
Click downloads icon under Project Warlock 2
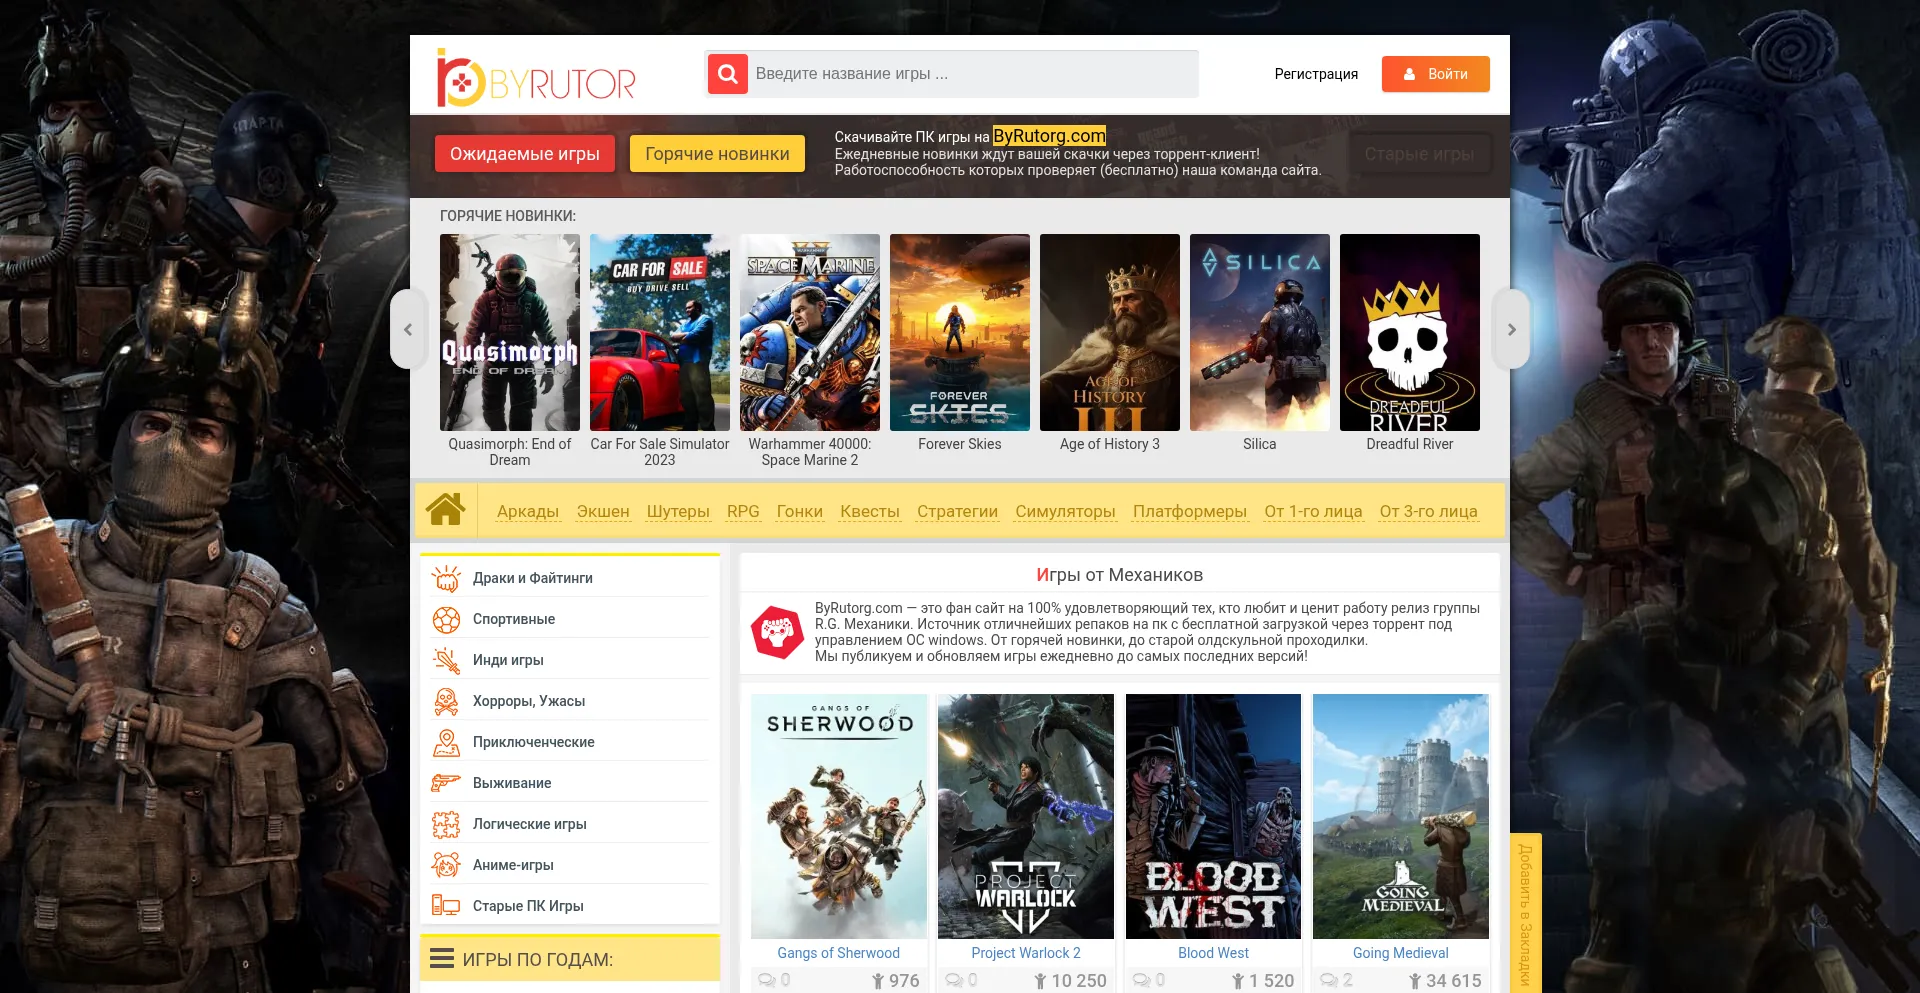1040,981
